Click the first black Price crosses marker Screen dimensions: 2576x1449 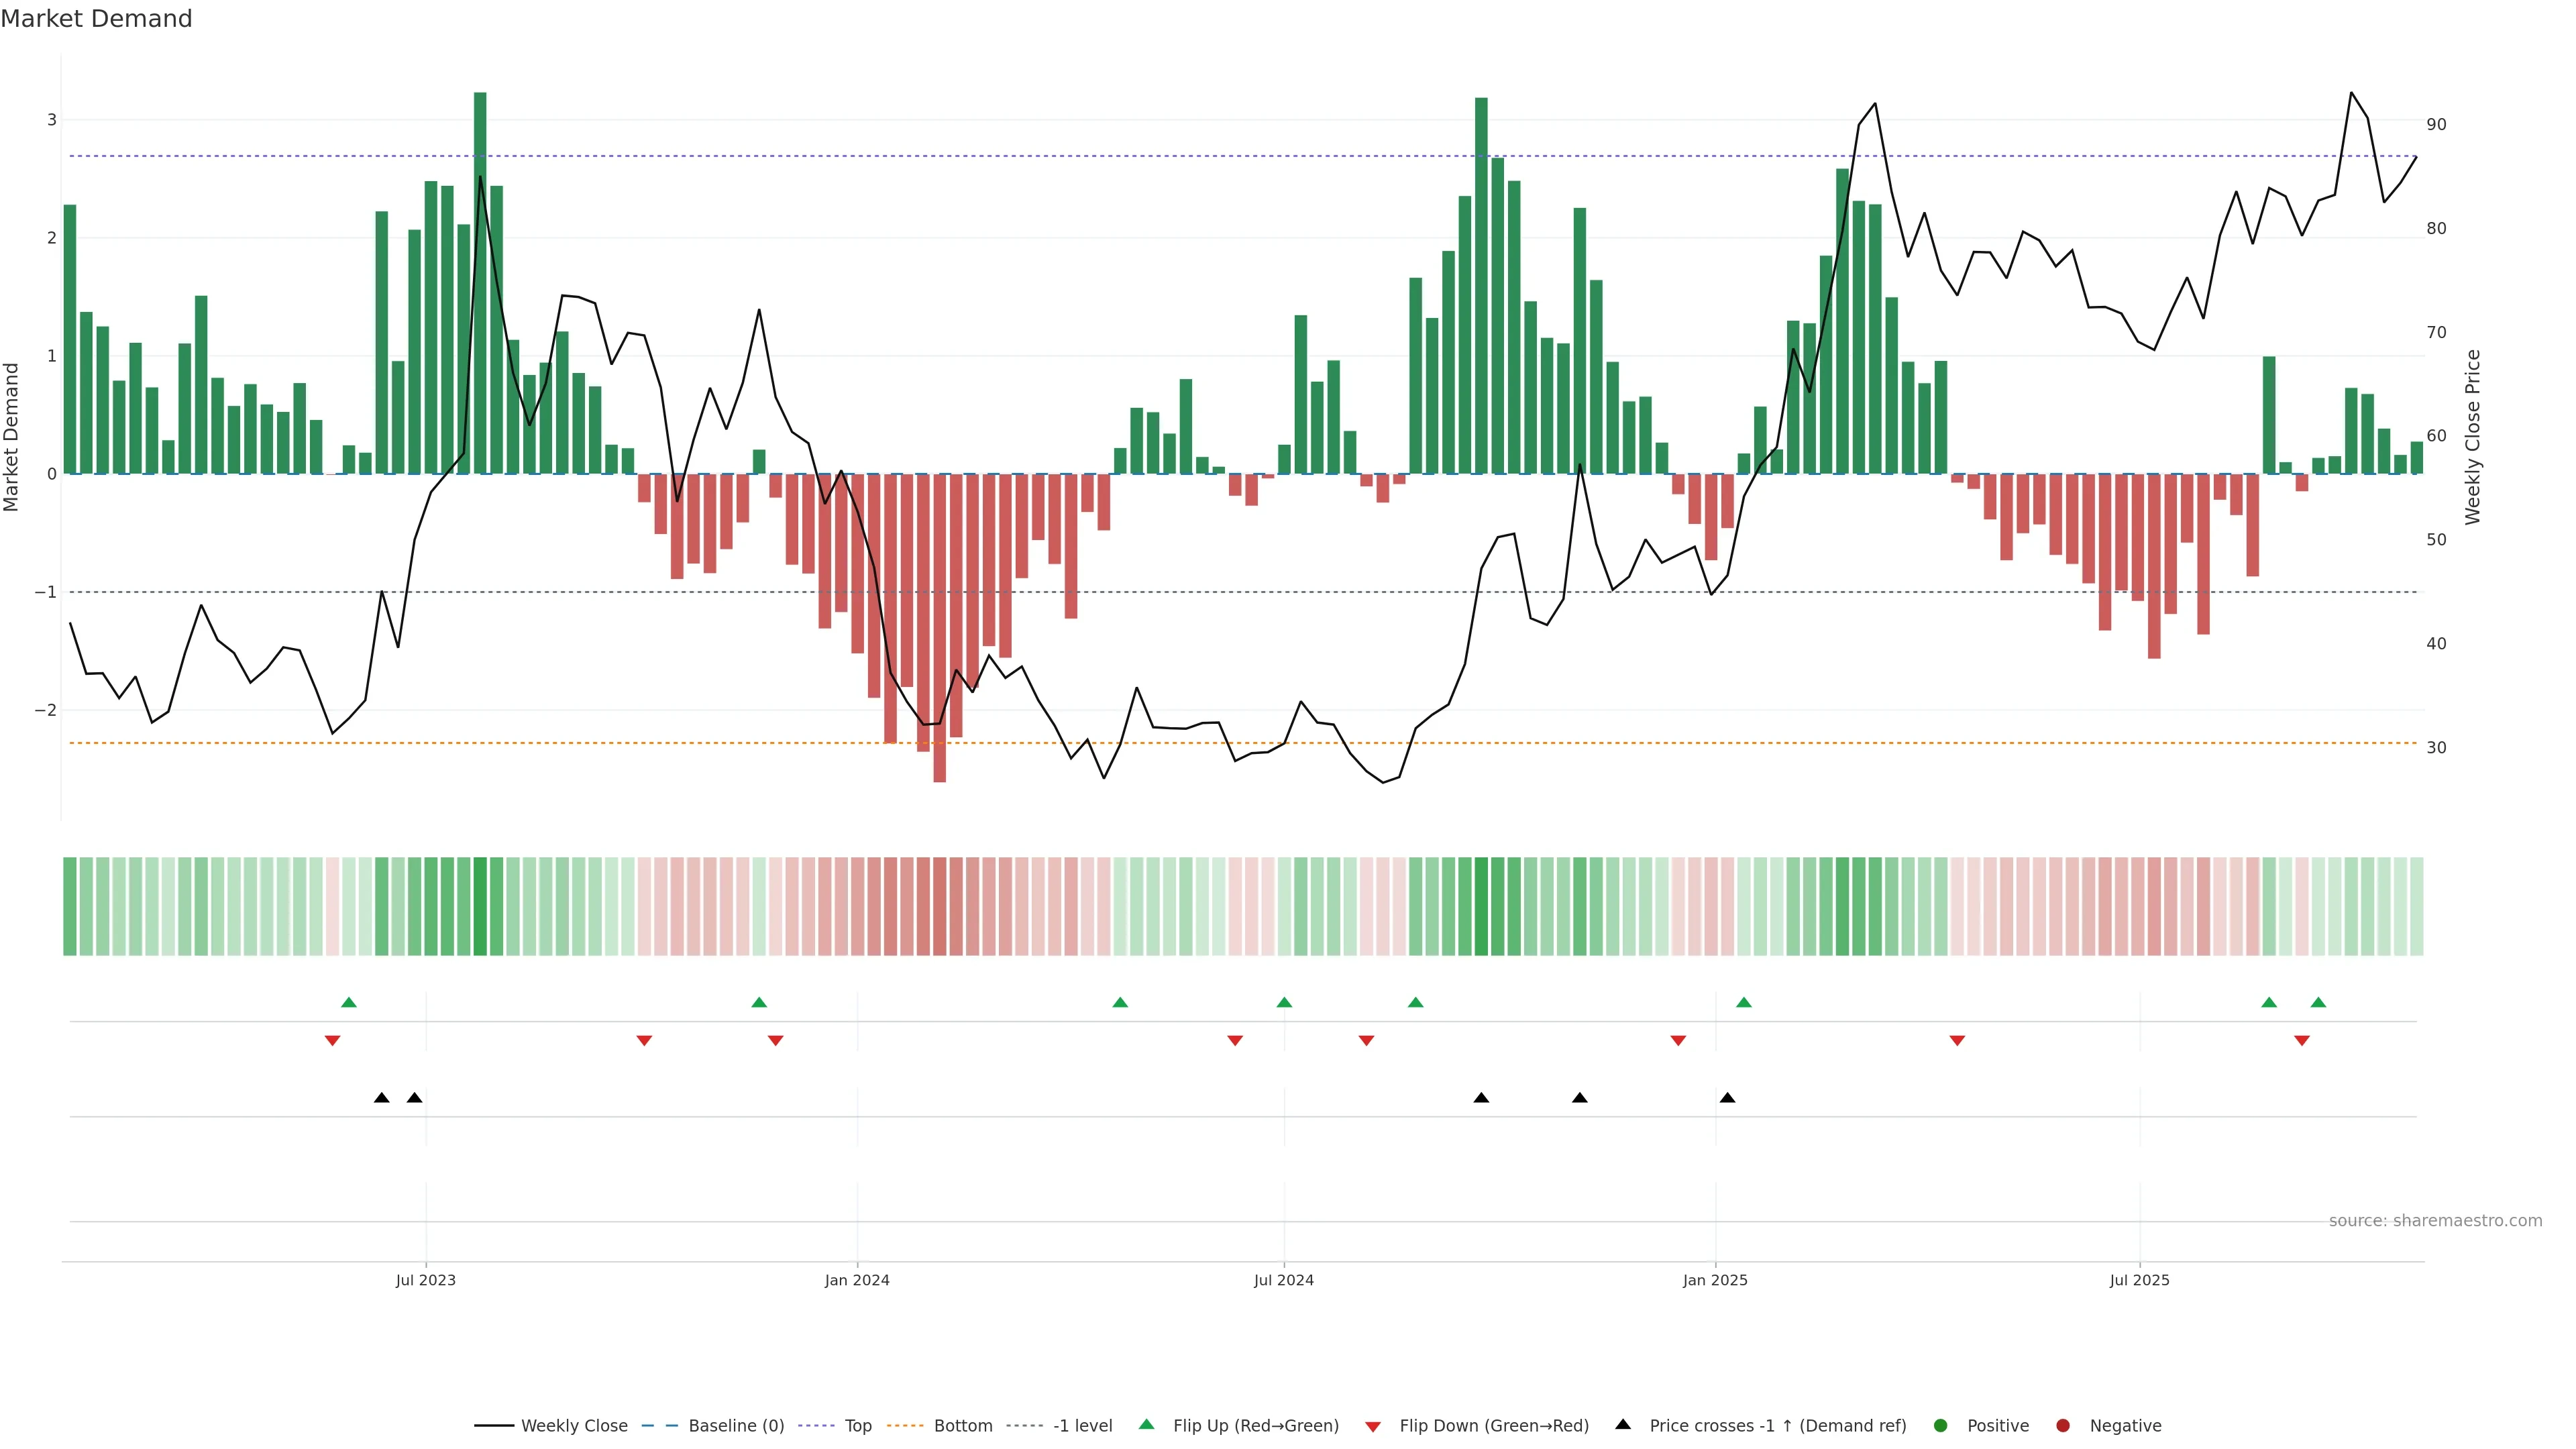[382, 1098]
